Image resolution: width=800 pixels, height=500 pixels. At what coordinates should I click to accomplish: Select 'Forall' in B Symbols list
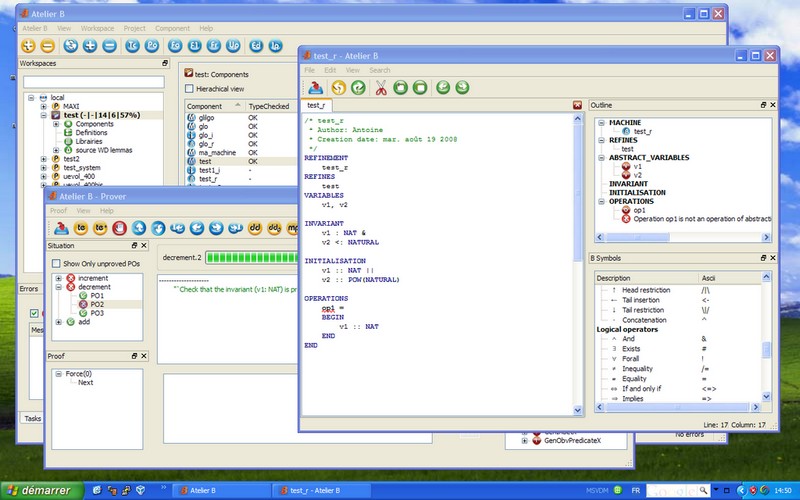pyautogui.click(x=631, y=359)
